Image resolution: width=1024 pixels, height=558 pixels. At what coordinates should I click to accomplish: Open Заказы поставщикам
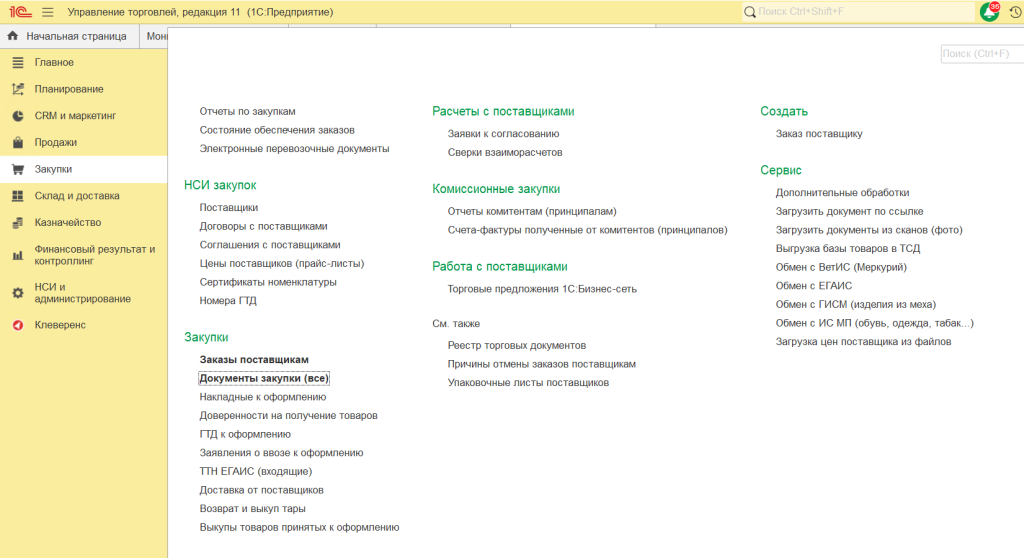254,359
